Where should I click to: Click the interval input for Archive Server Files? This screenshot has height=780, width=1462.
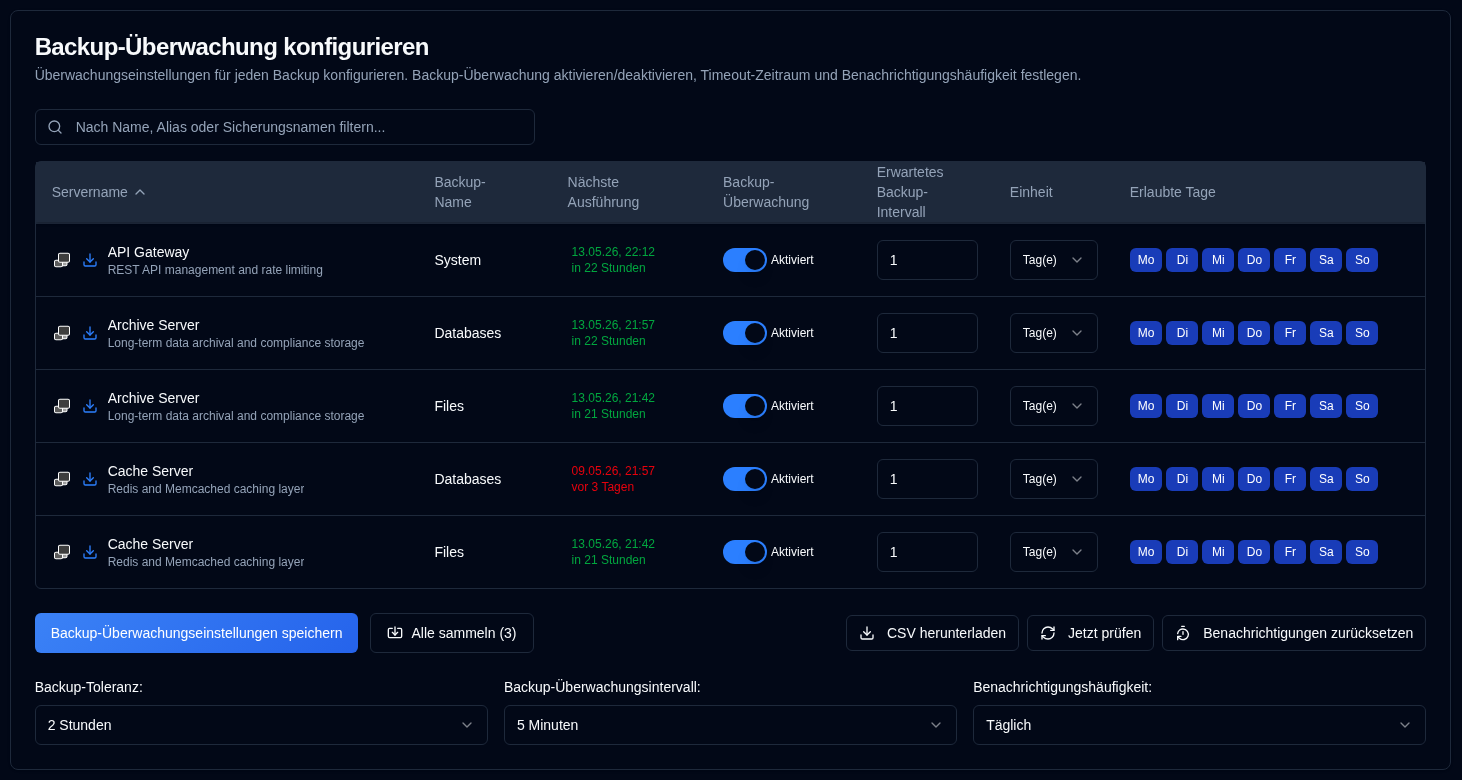point(927,406)
